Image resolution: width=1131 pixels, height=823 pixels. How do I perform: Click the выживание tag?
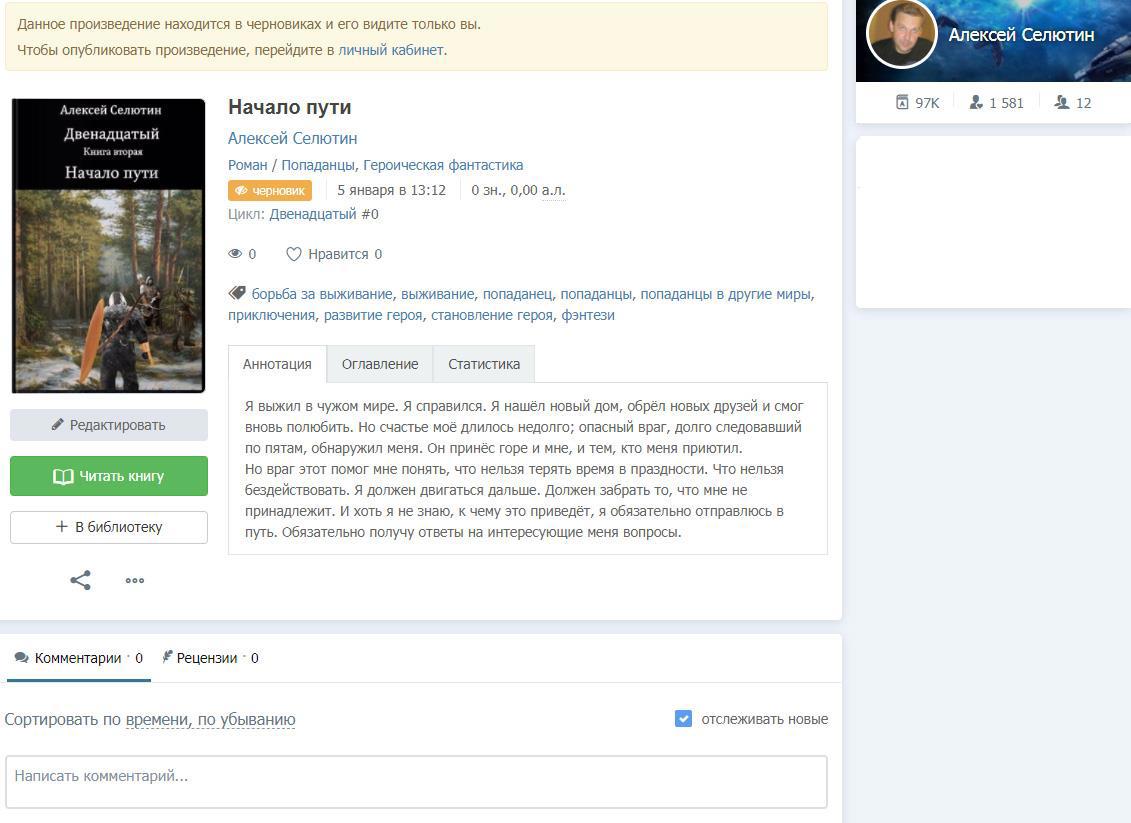[x=438, y=294]
